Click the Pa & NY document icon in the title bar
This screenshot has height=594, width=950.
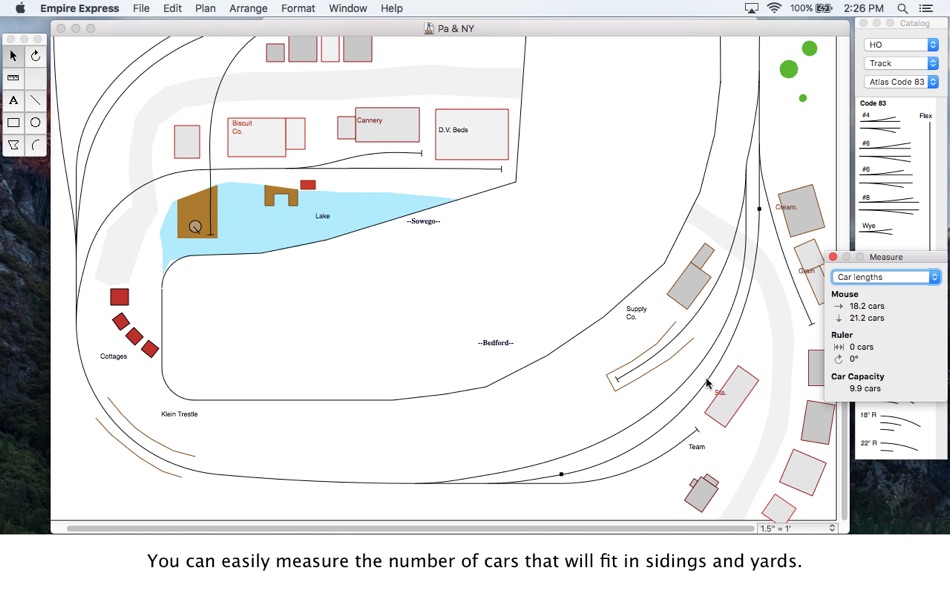pos(429,28)
